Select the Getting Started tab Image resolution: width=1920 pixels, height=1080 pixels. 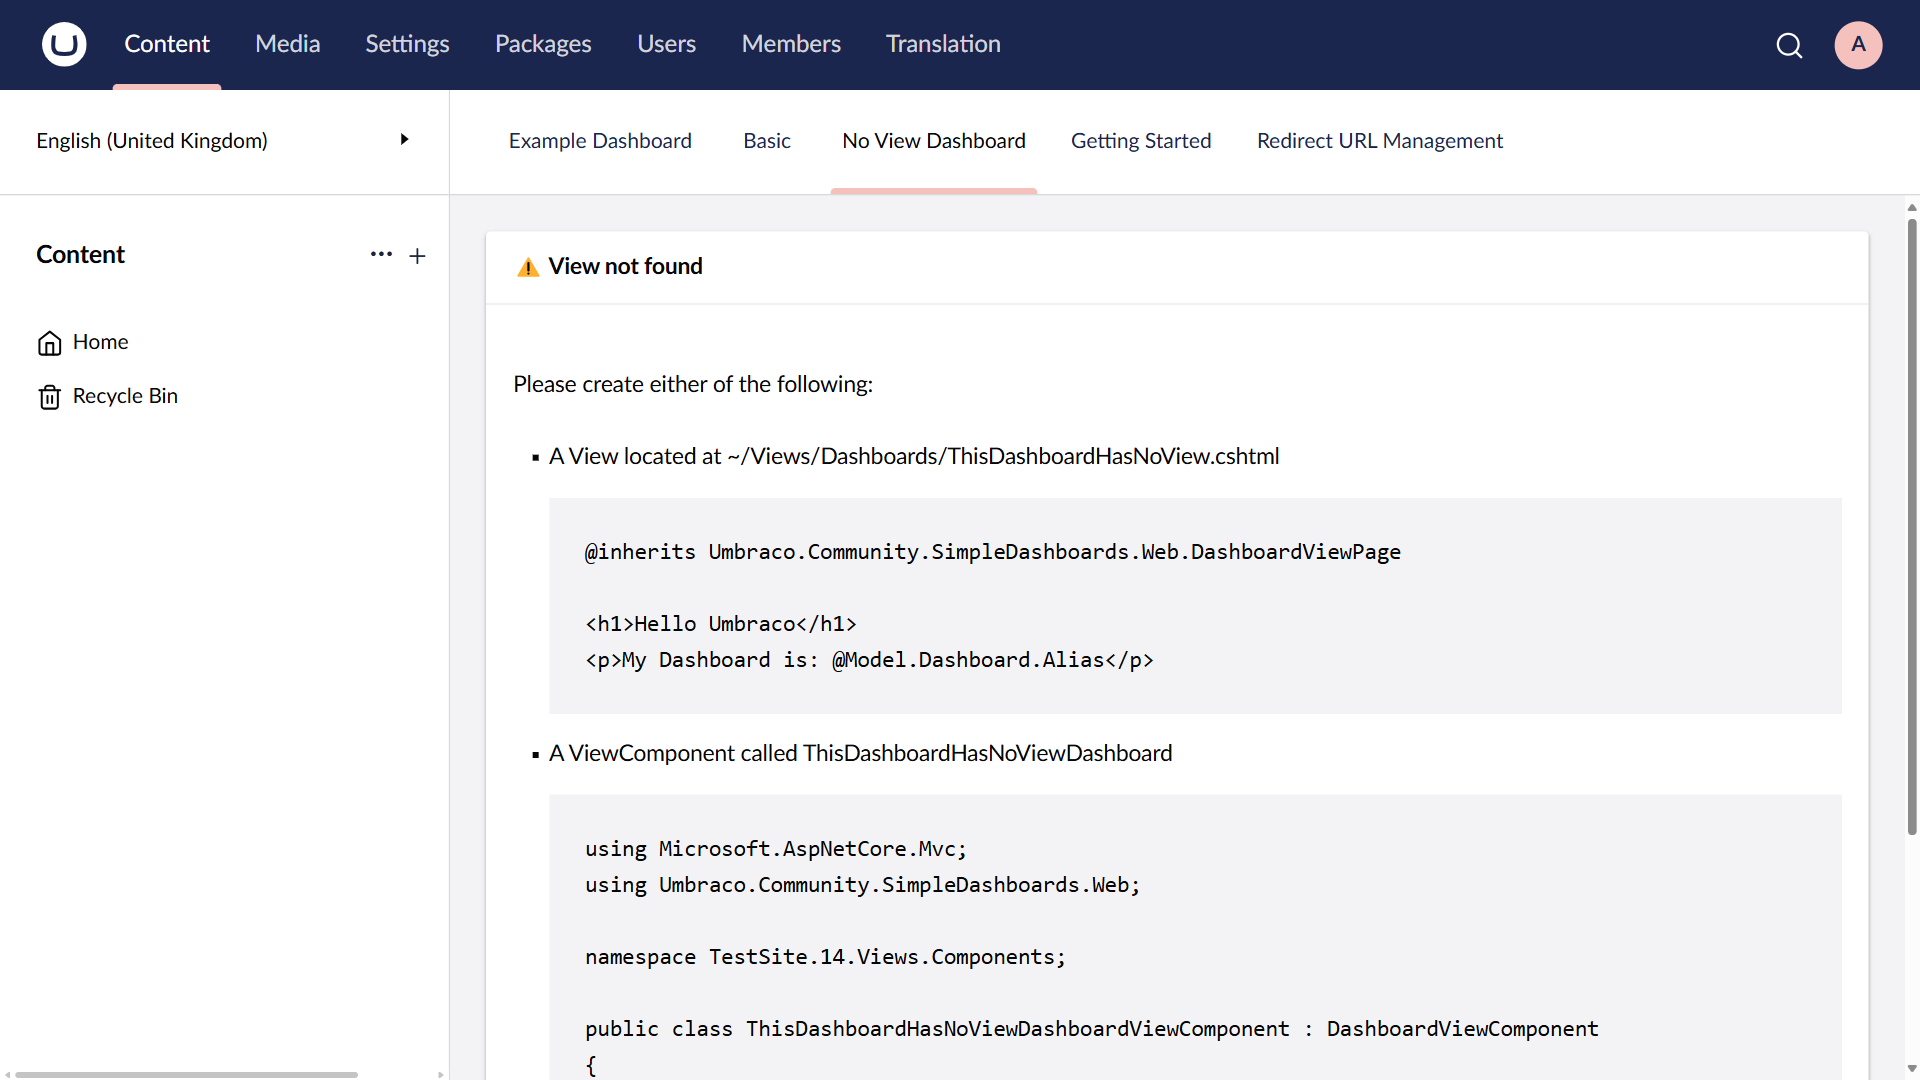coord(1141,141)
